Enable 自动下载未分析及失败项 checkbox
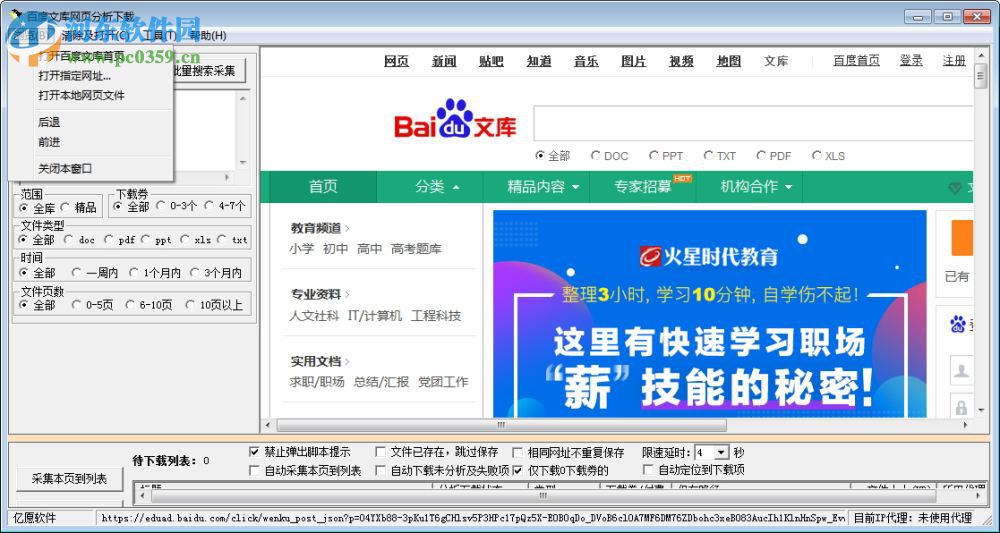 [380, 471]
